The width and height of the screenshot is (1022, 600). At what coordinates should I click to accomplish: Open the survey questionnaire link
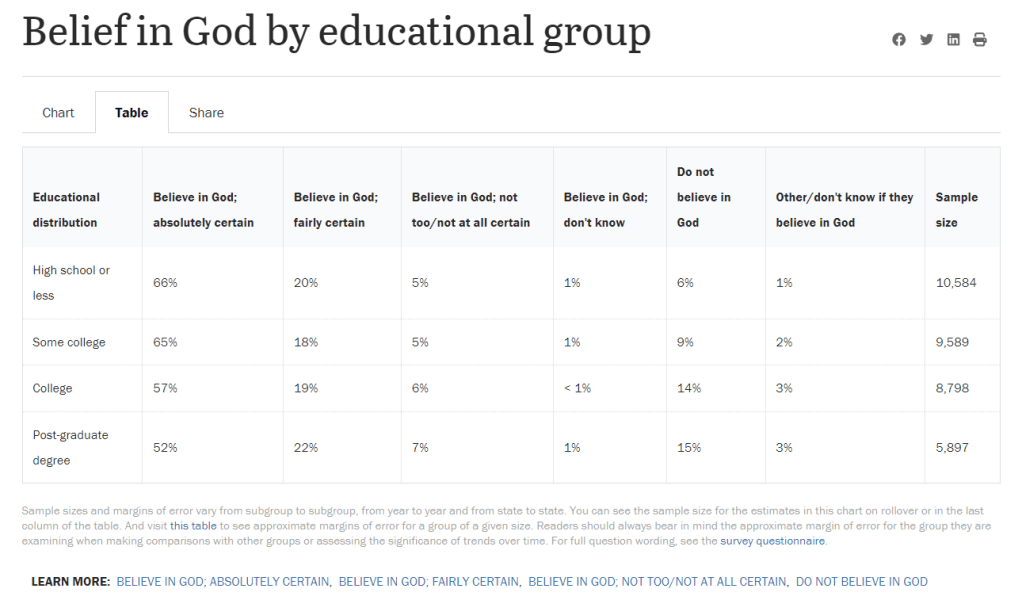click(772, 541)
